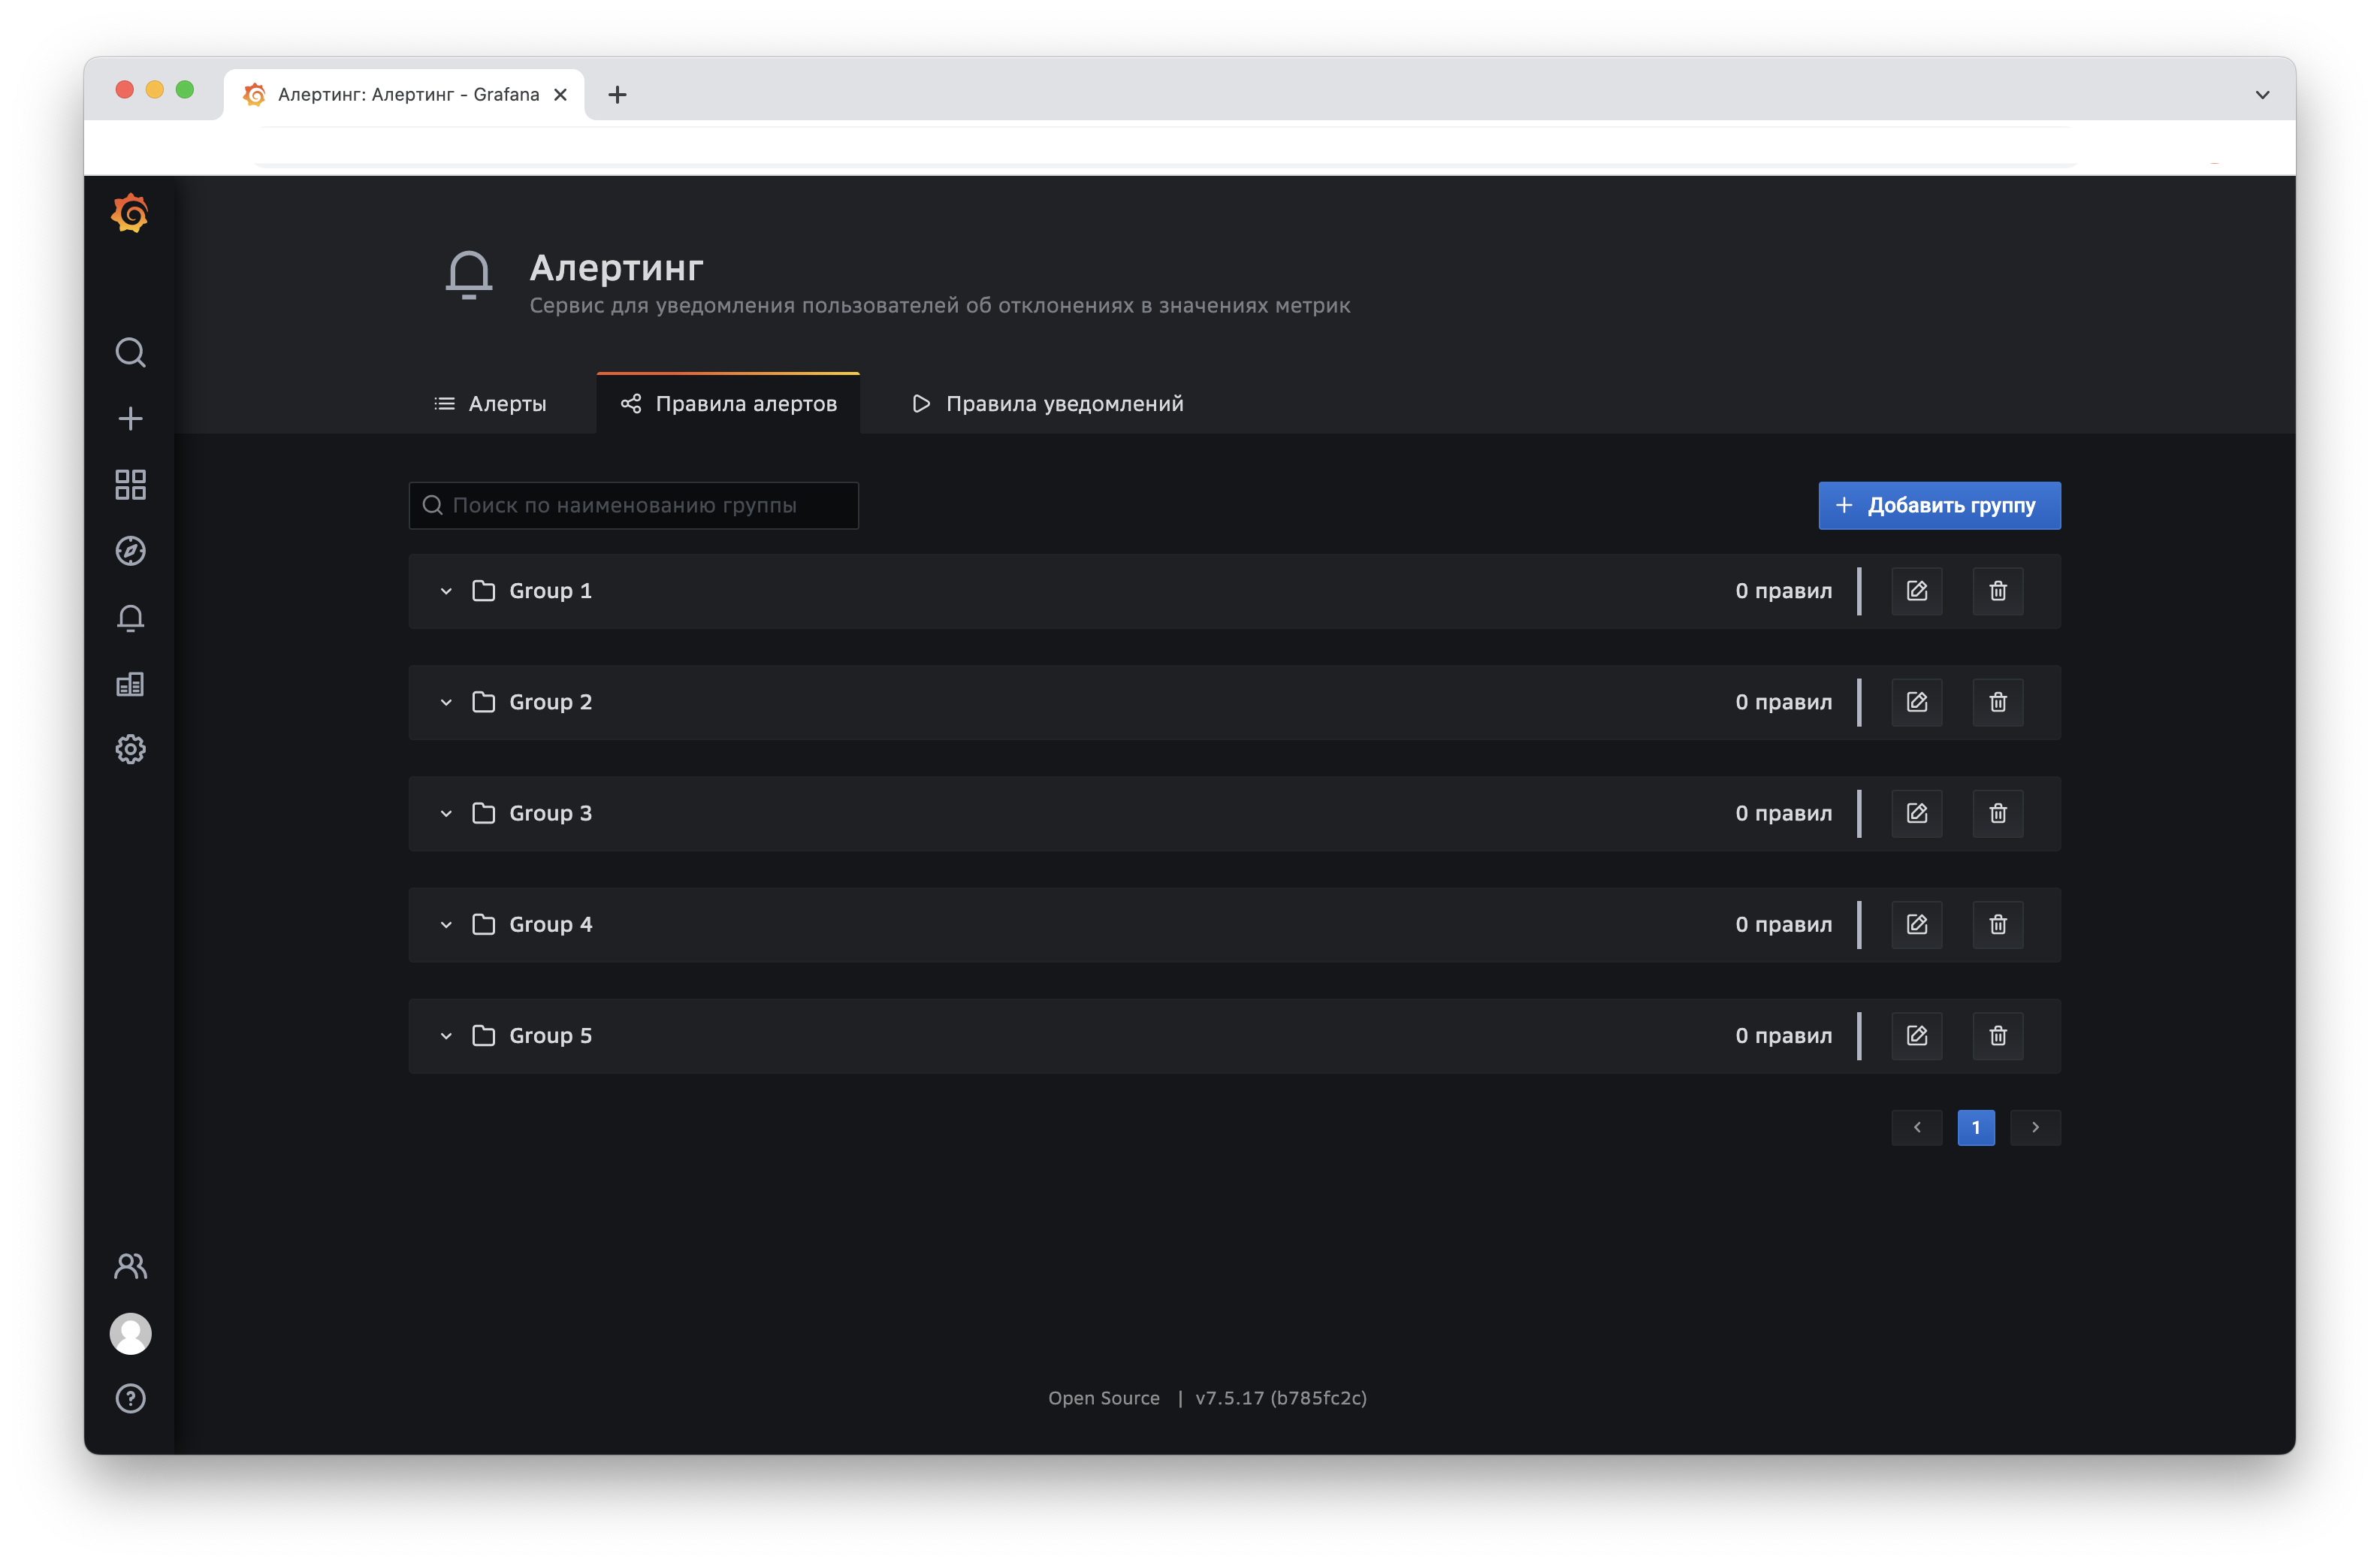Open Configuration gear in the sidebar
Image resolution: width=2380 pixels, height=1566 pixels.
tap(130, 749)
